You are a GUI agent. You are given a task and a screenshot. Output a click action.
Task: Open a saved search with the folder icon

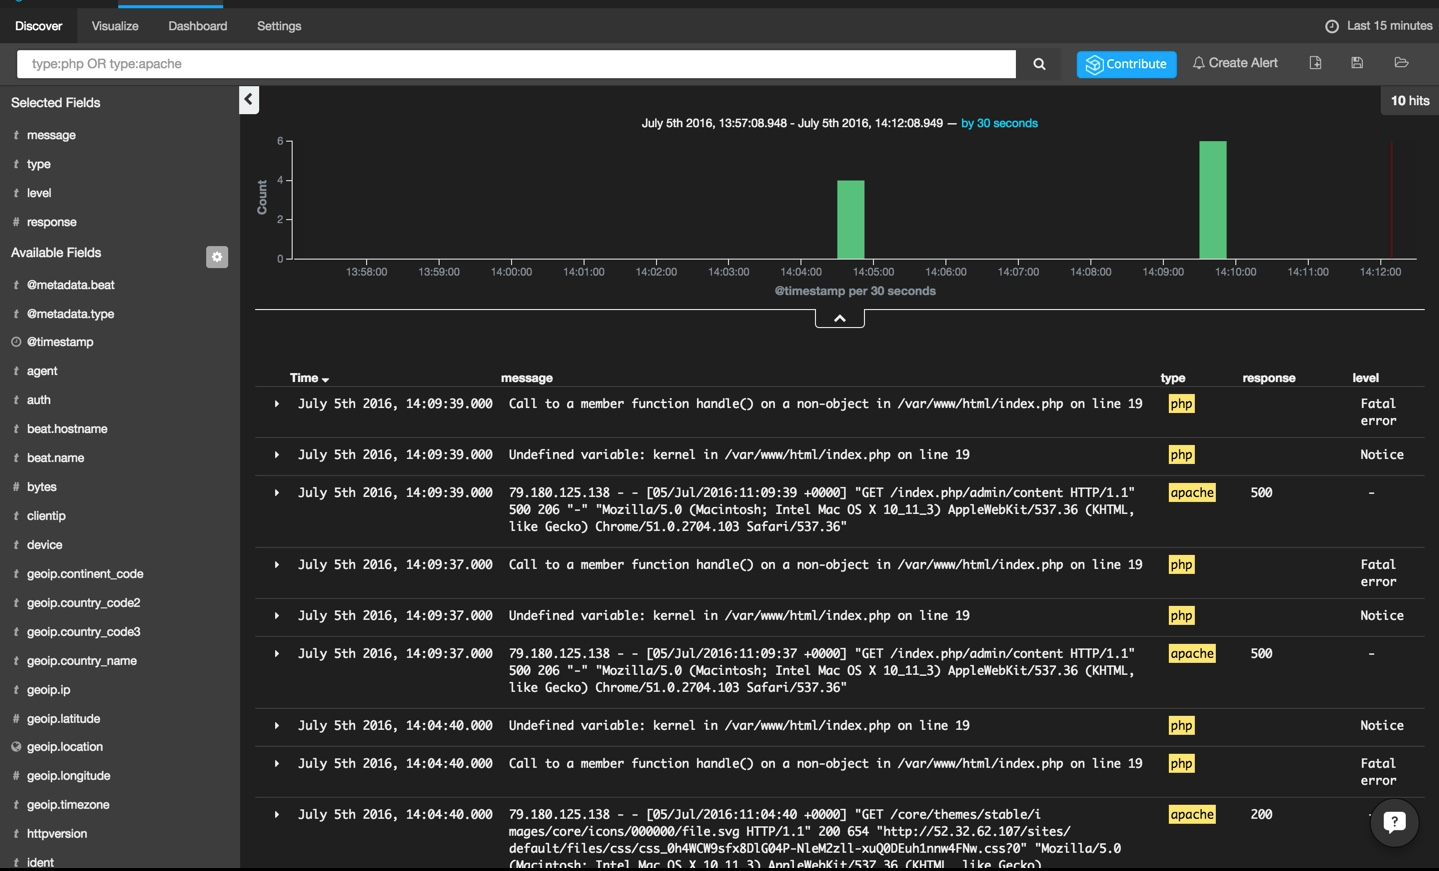(x=1401, y=62)
